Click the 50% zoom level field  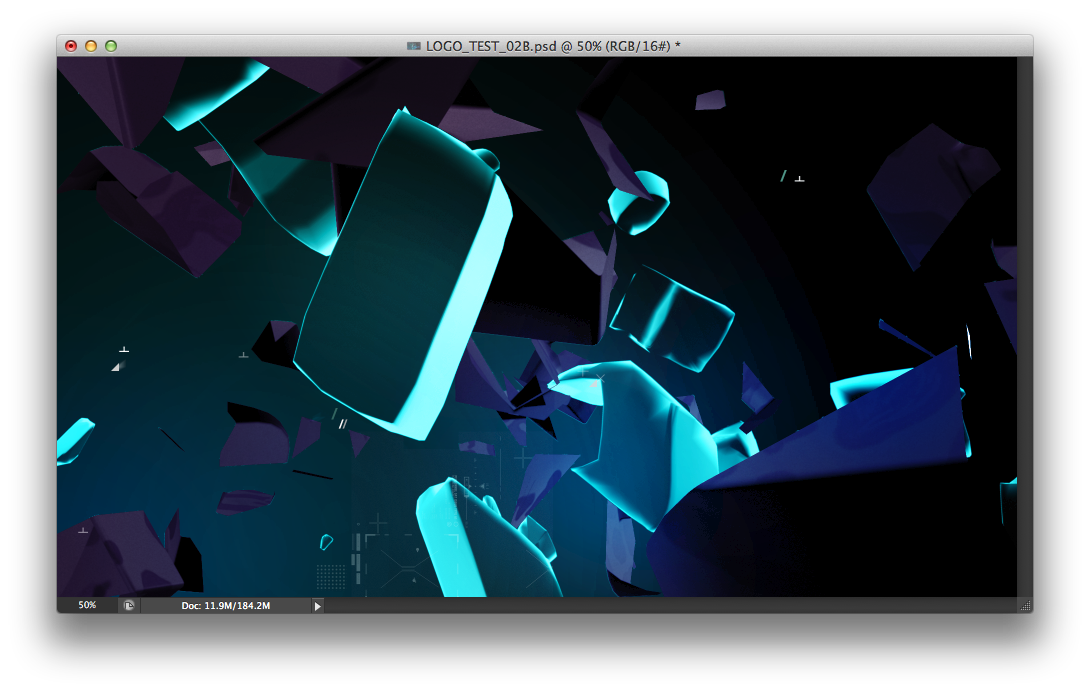(87, 605)
